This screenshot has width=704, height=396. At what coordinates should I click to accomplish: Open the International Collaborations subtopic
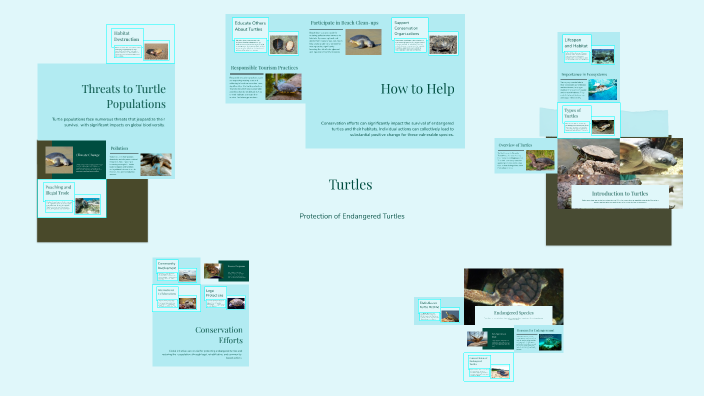click(x=167, y=292)
